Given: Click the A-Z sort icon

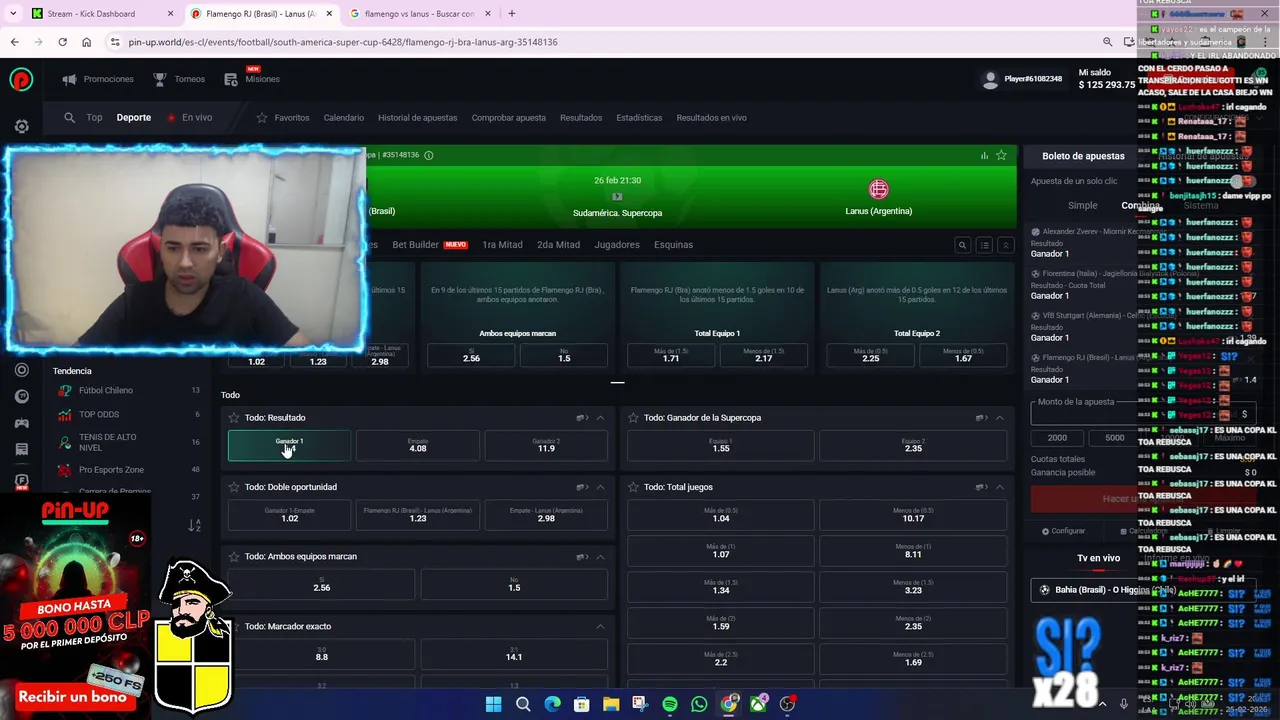Looking at the screenshot, I should point(194,525).
